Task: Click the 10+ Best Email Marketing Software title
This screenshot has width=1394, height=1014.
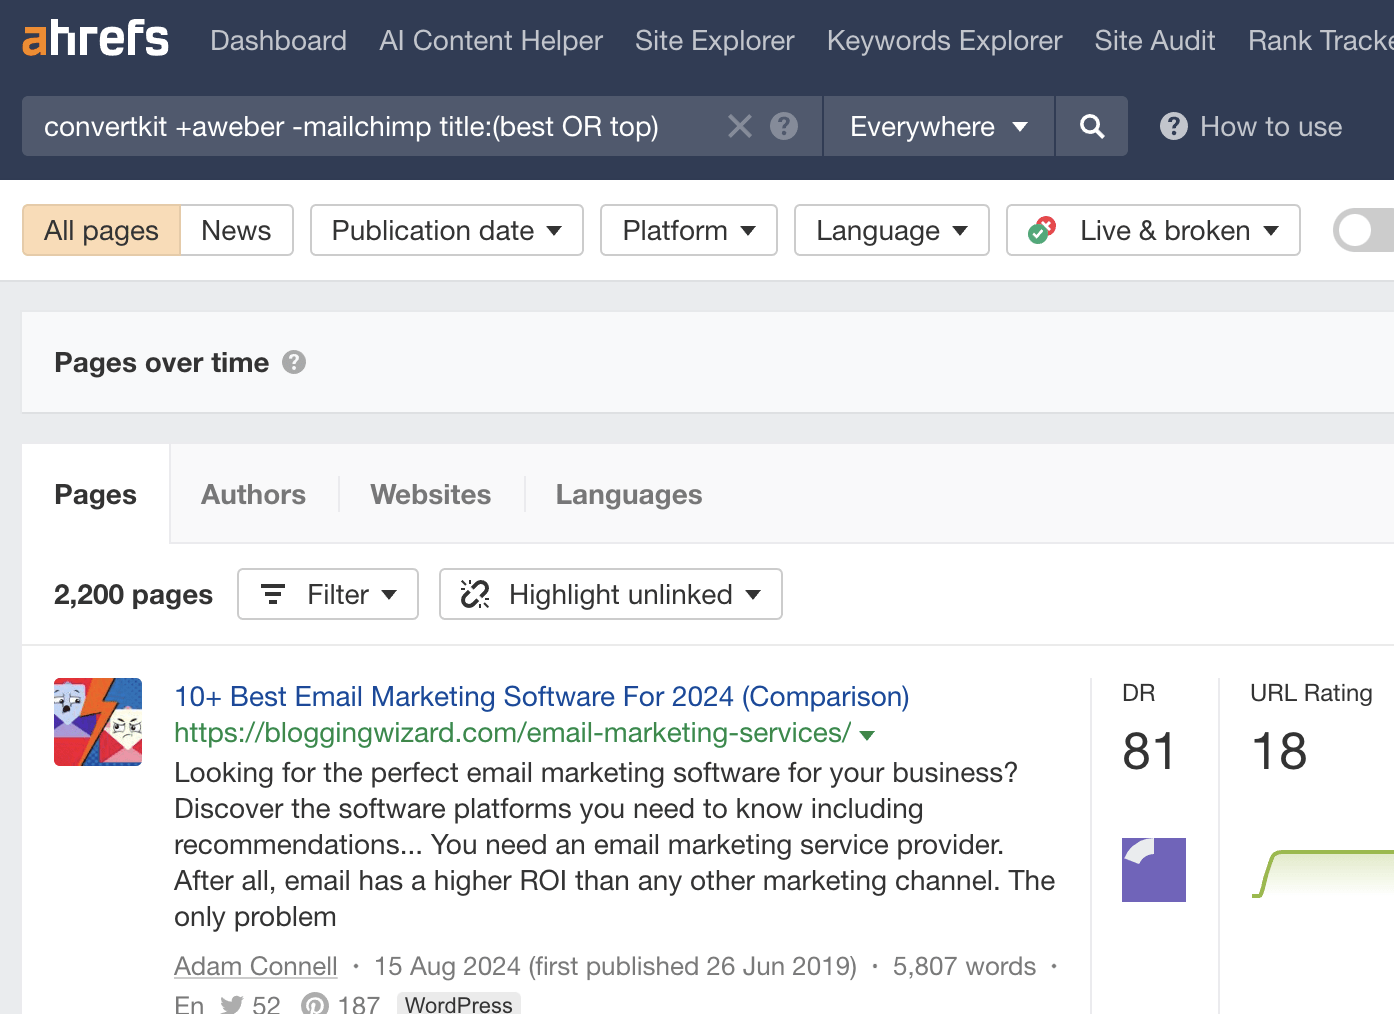Action: click(x=541, y=696)
